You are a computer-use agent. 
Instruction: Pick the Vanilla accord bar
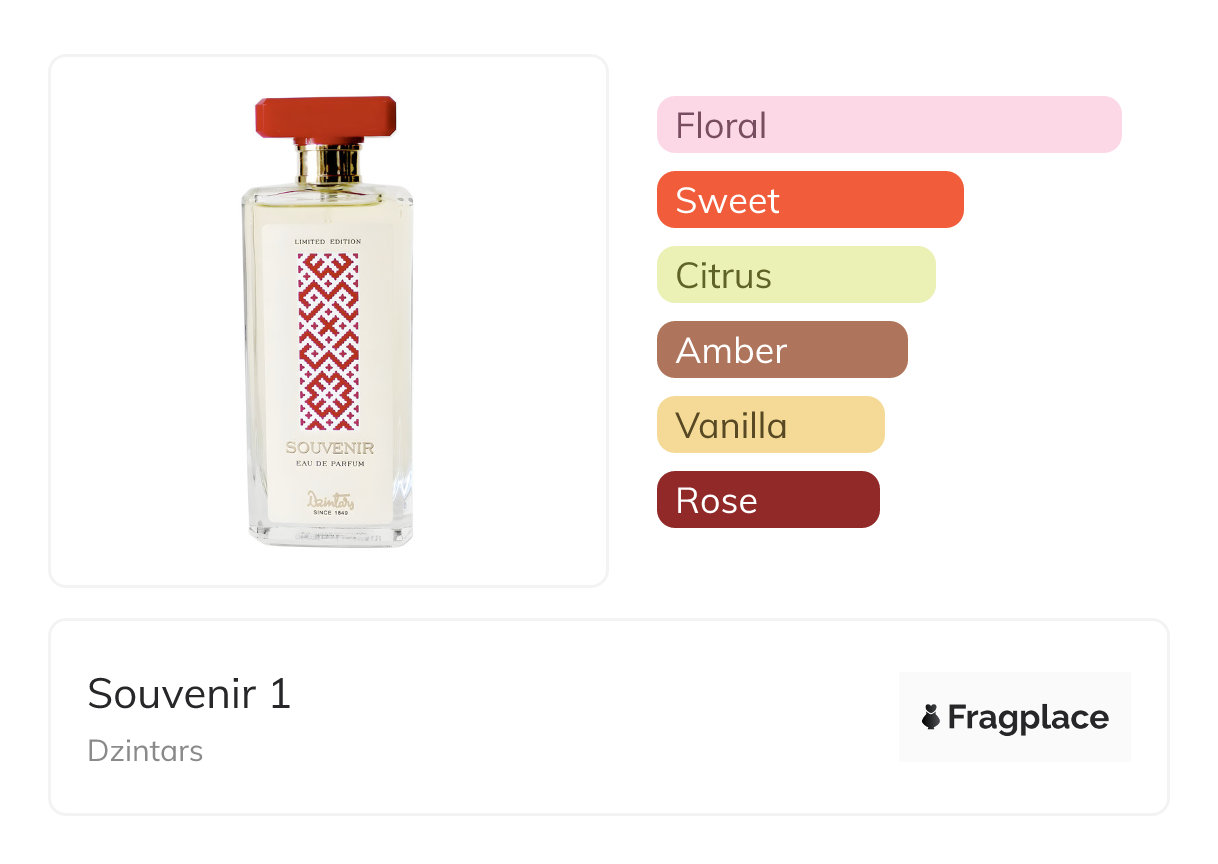pos(770,425)
